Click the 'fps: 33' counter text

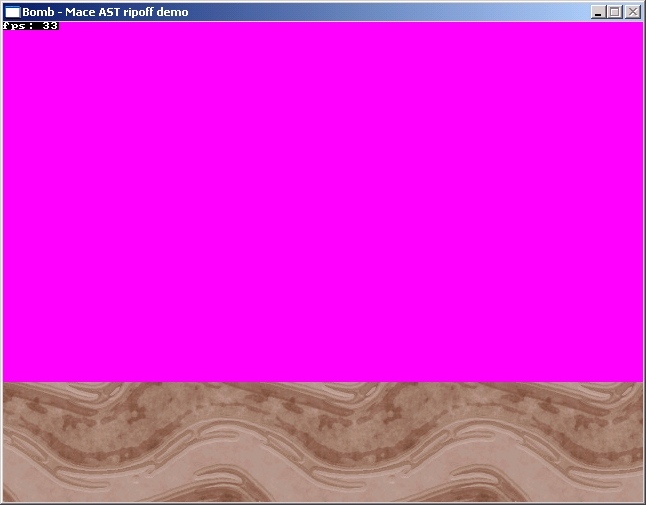[x=30, y=26]
